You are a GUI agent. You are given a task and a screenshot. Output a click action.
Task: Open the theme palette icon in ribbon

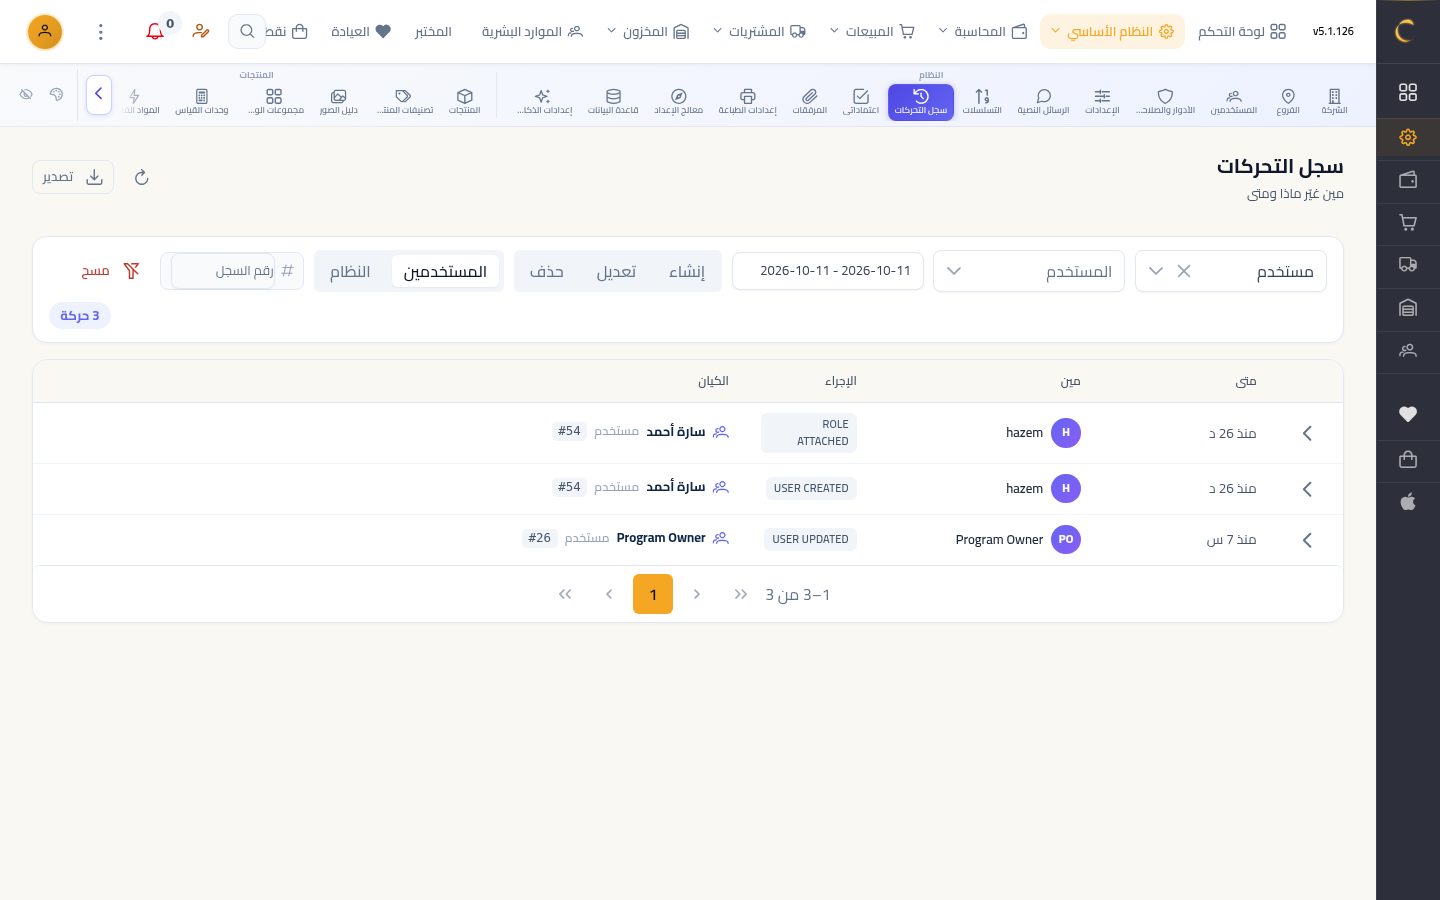click(x=56, y=94)
